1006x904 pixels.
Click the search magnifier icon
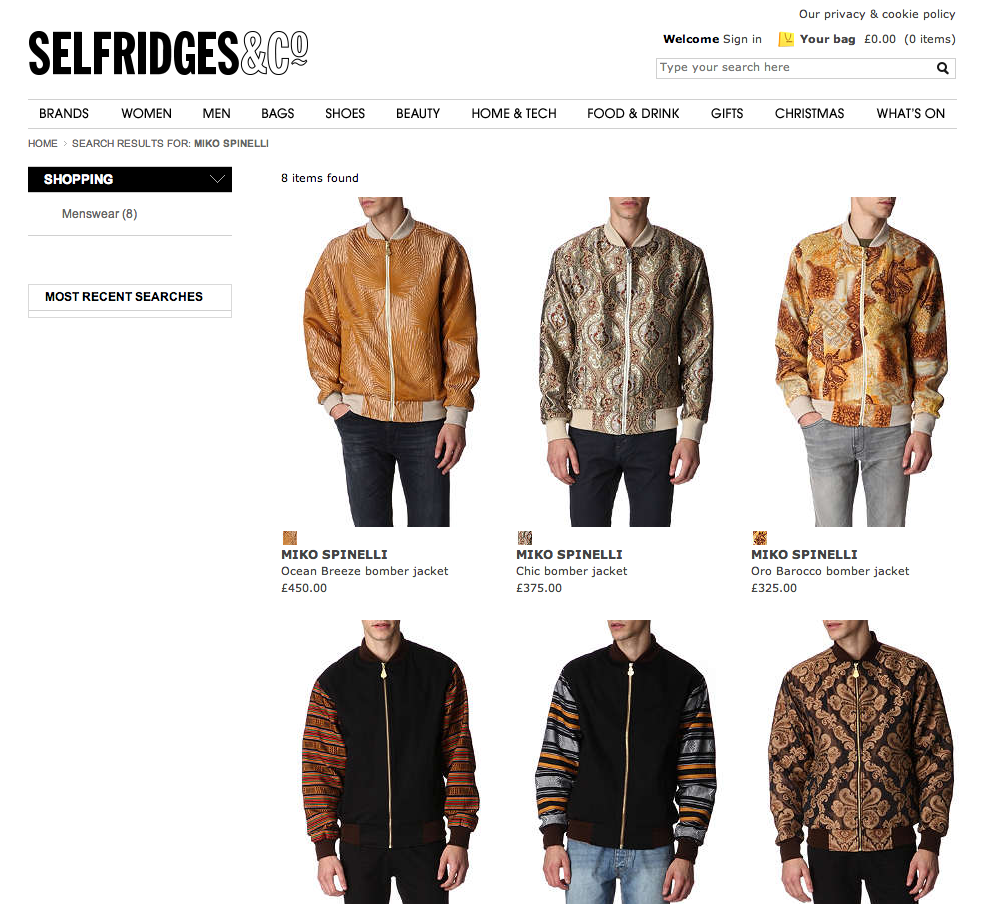[x=942, y=68]
